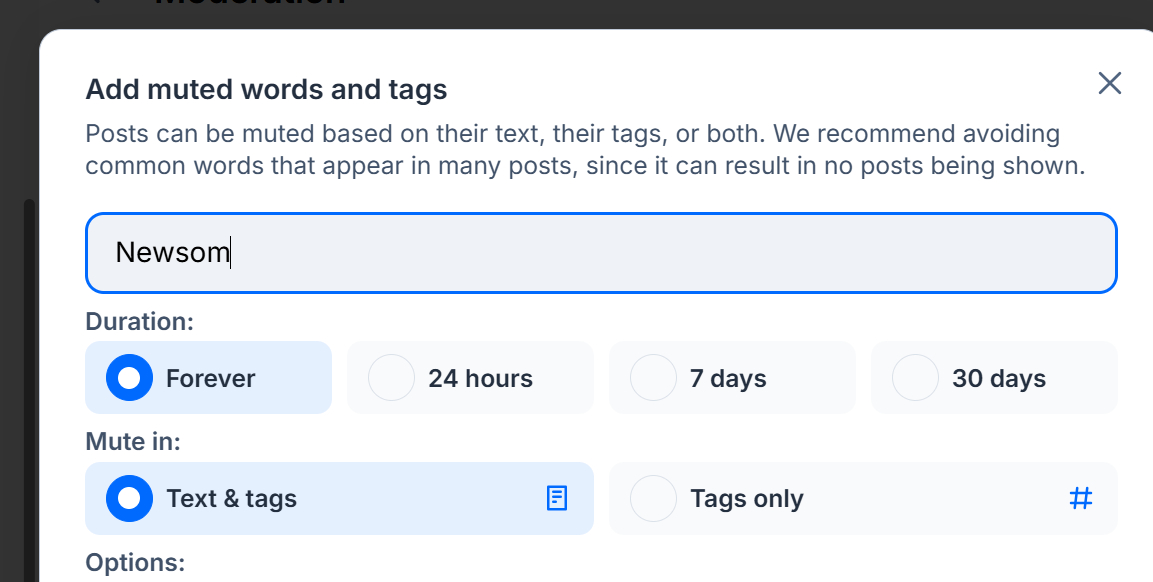Select the Forever duration radio circle
Image resolution: width=1153 pixels, height=582 pixels.
(x=129, y=378)
